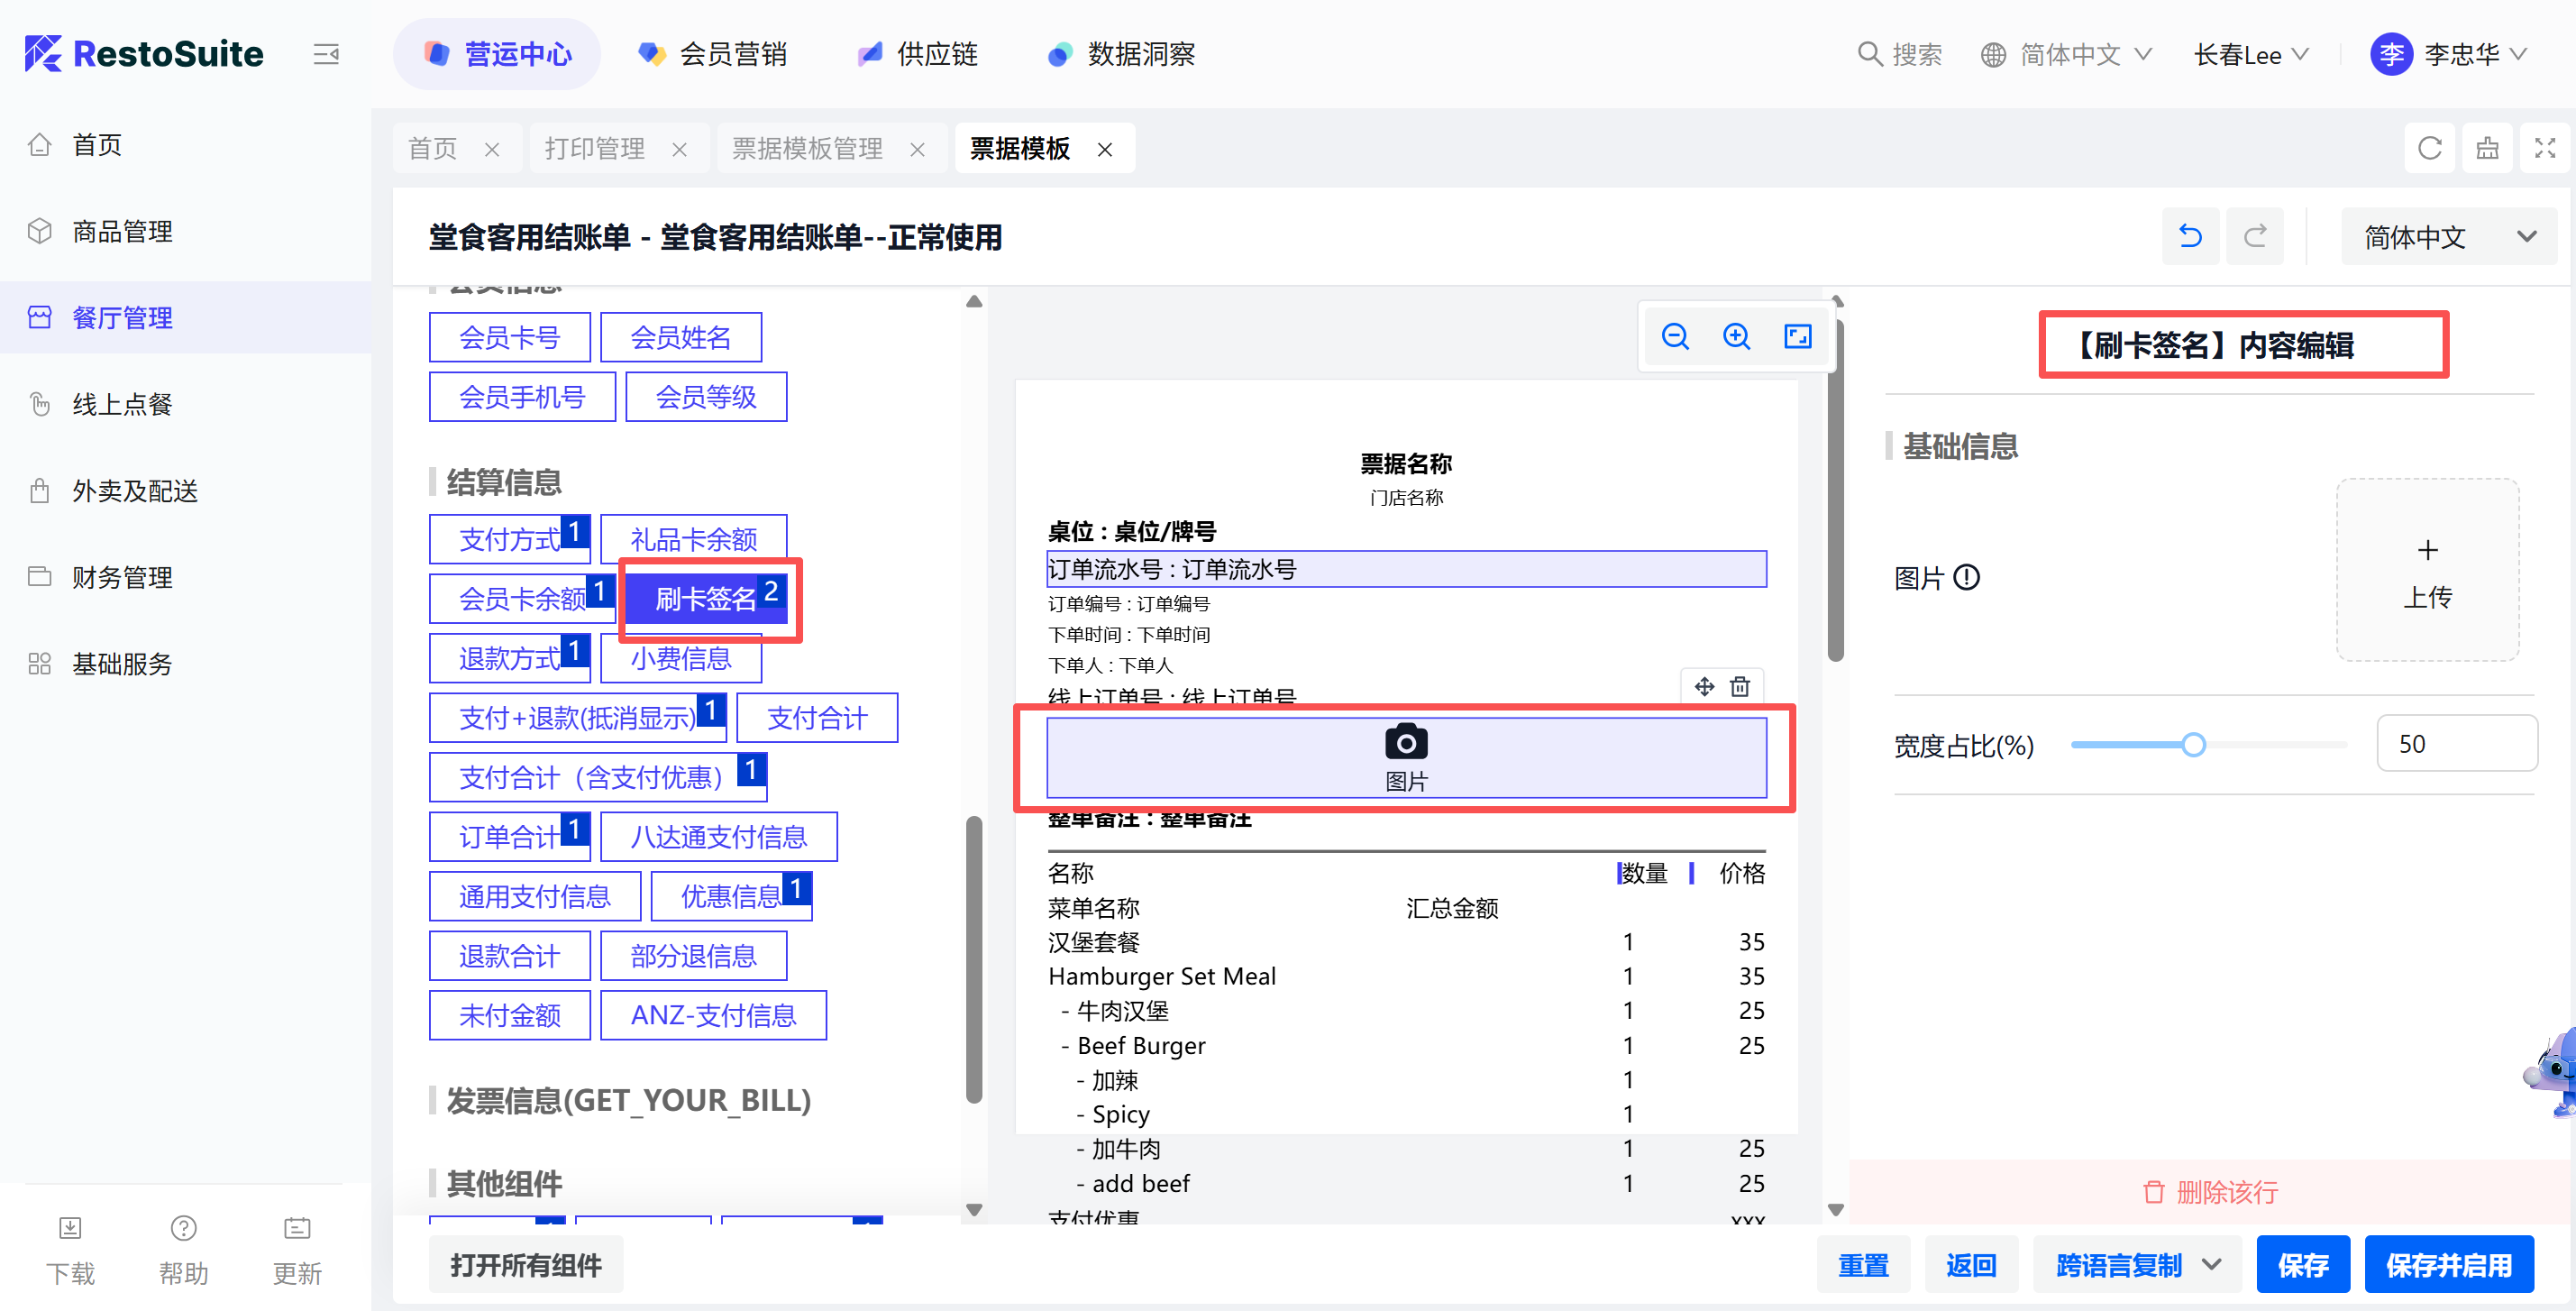Click the zoom out magnifier icon
2576x1311 pixels.
tap(1675, 337)
